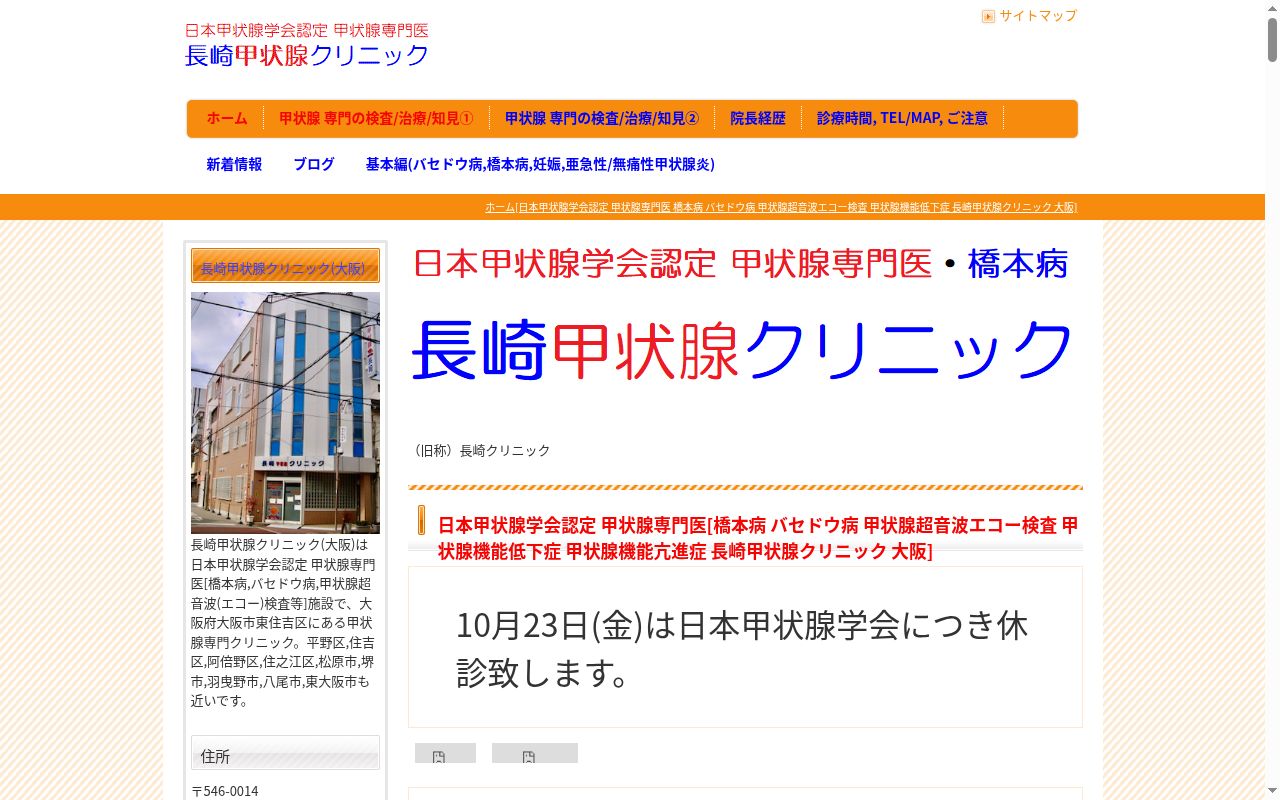Screen dimensions: 1280x800
Task: Go to 院長経歴 page
Action: [758, 118]
